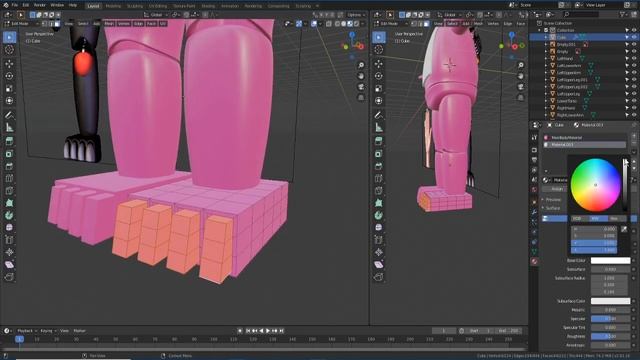Select the Select Box tool in right viewport
This screenshot has height=360, width=640.
tap(379, 37)
